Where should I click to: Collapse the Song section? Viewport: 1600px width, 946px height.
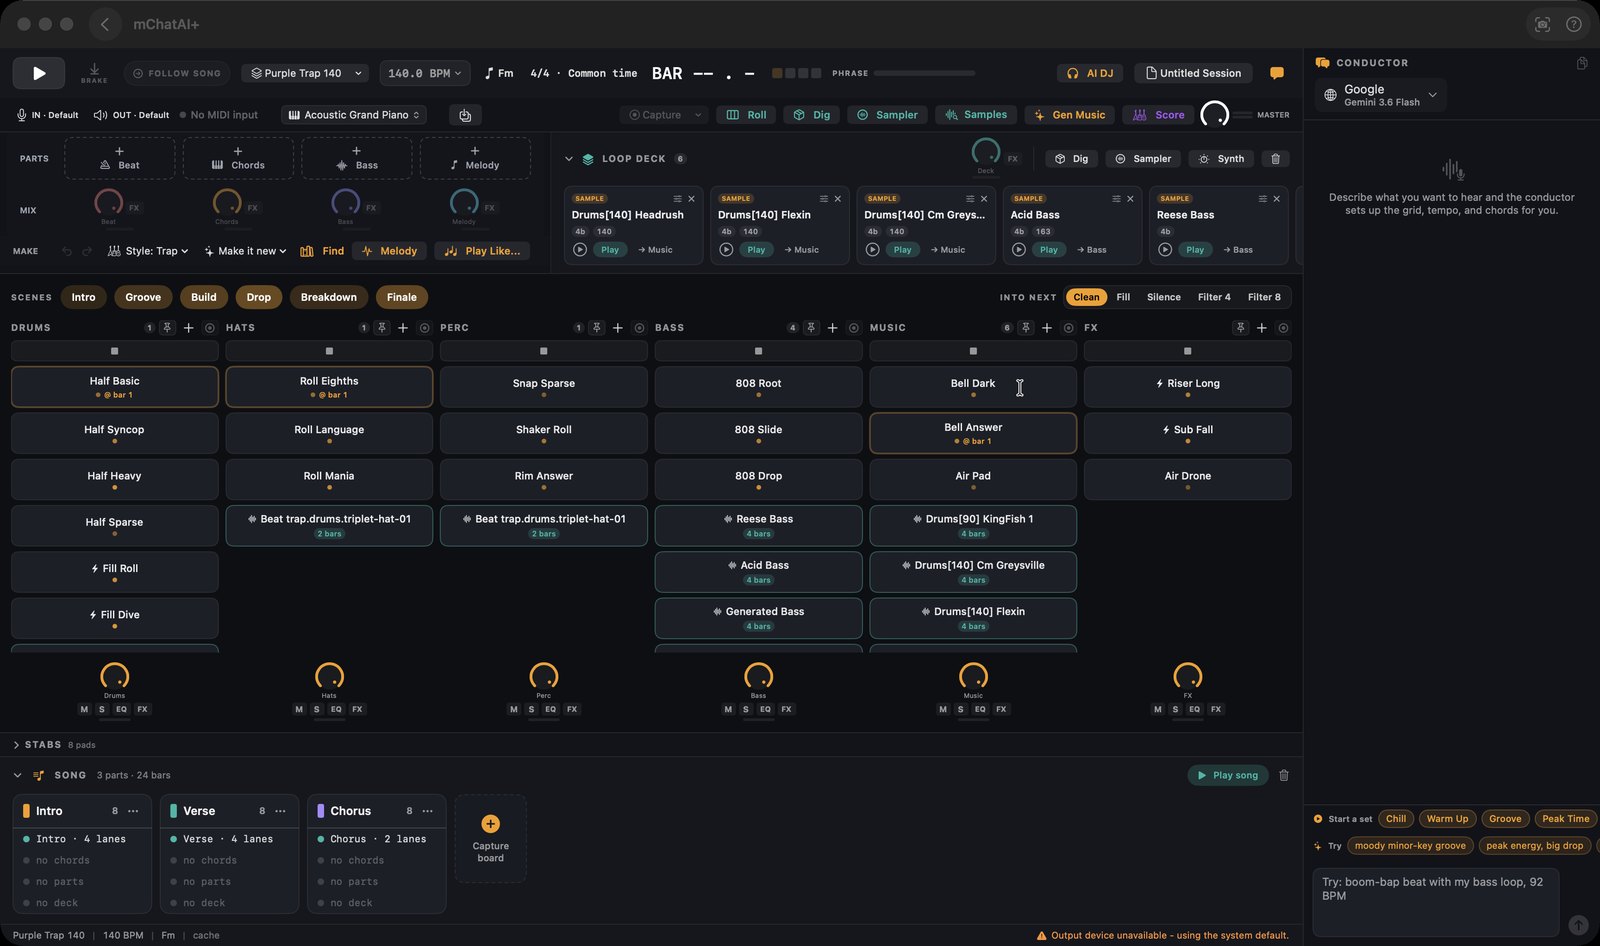pyautogui.click(x=17, y=775)
